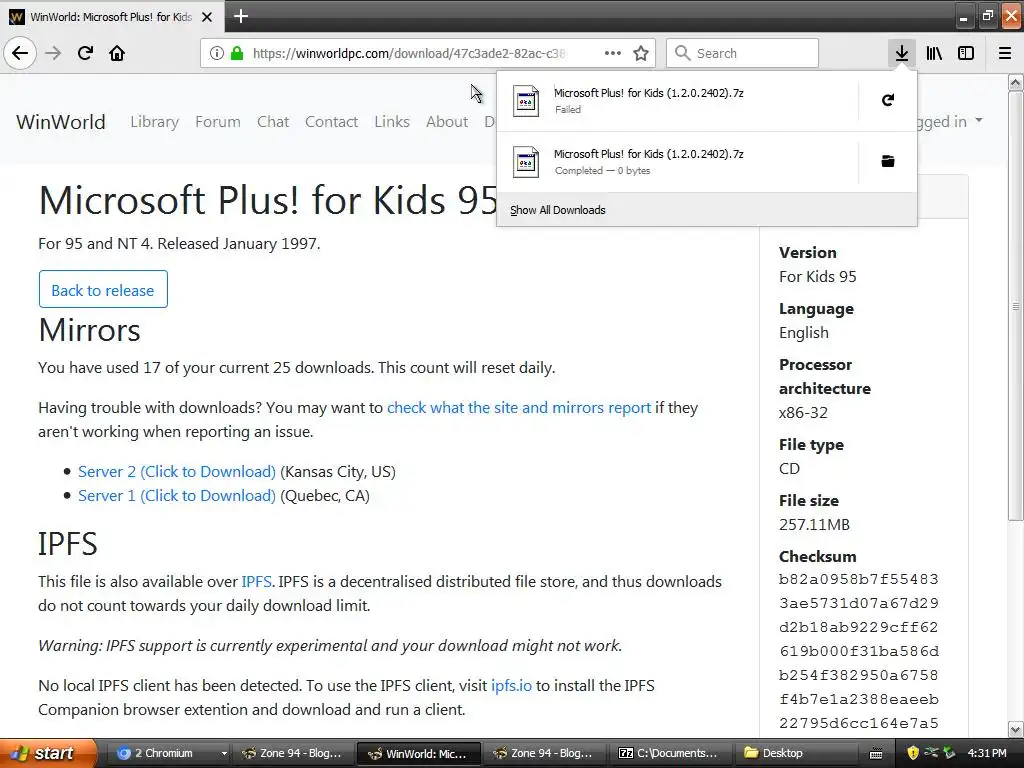Show sidebars toolbar button
Viewport: 1024px width, 768px height.
click(x=966, y=53)
